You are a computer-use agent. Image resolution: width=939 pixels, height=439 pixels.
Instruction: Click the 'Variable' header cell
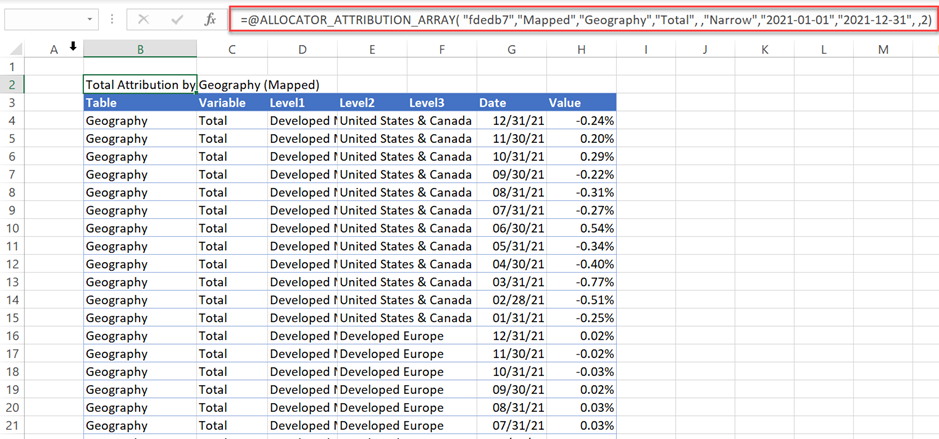(231, 103)
